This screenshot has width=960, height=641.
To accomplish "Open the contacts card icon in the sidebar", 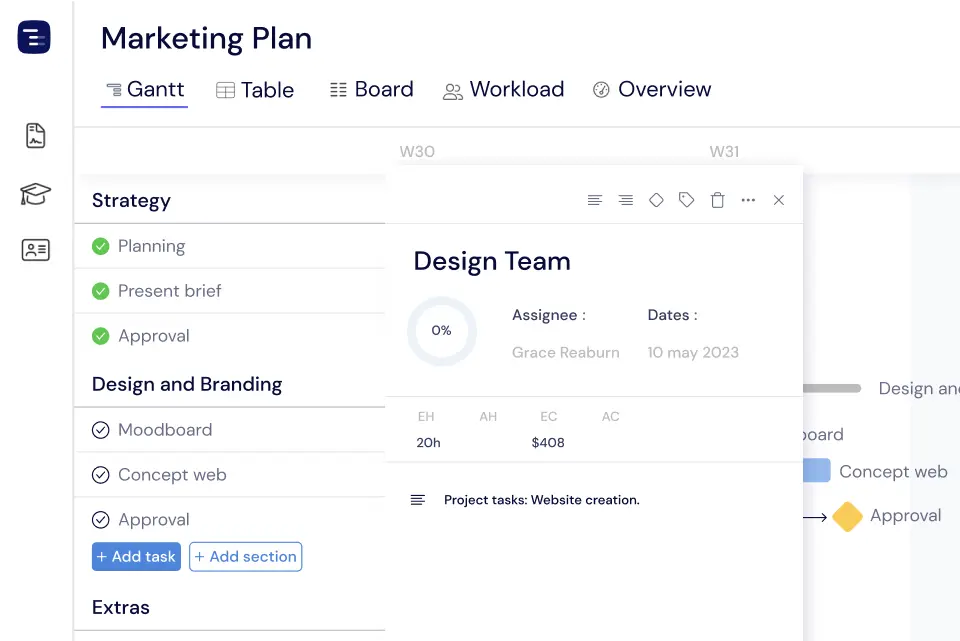I will tap(34, 250).
